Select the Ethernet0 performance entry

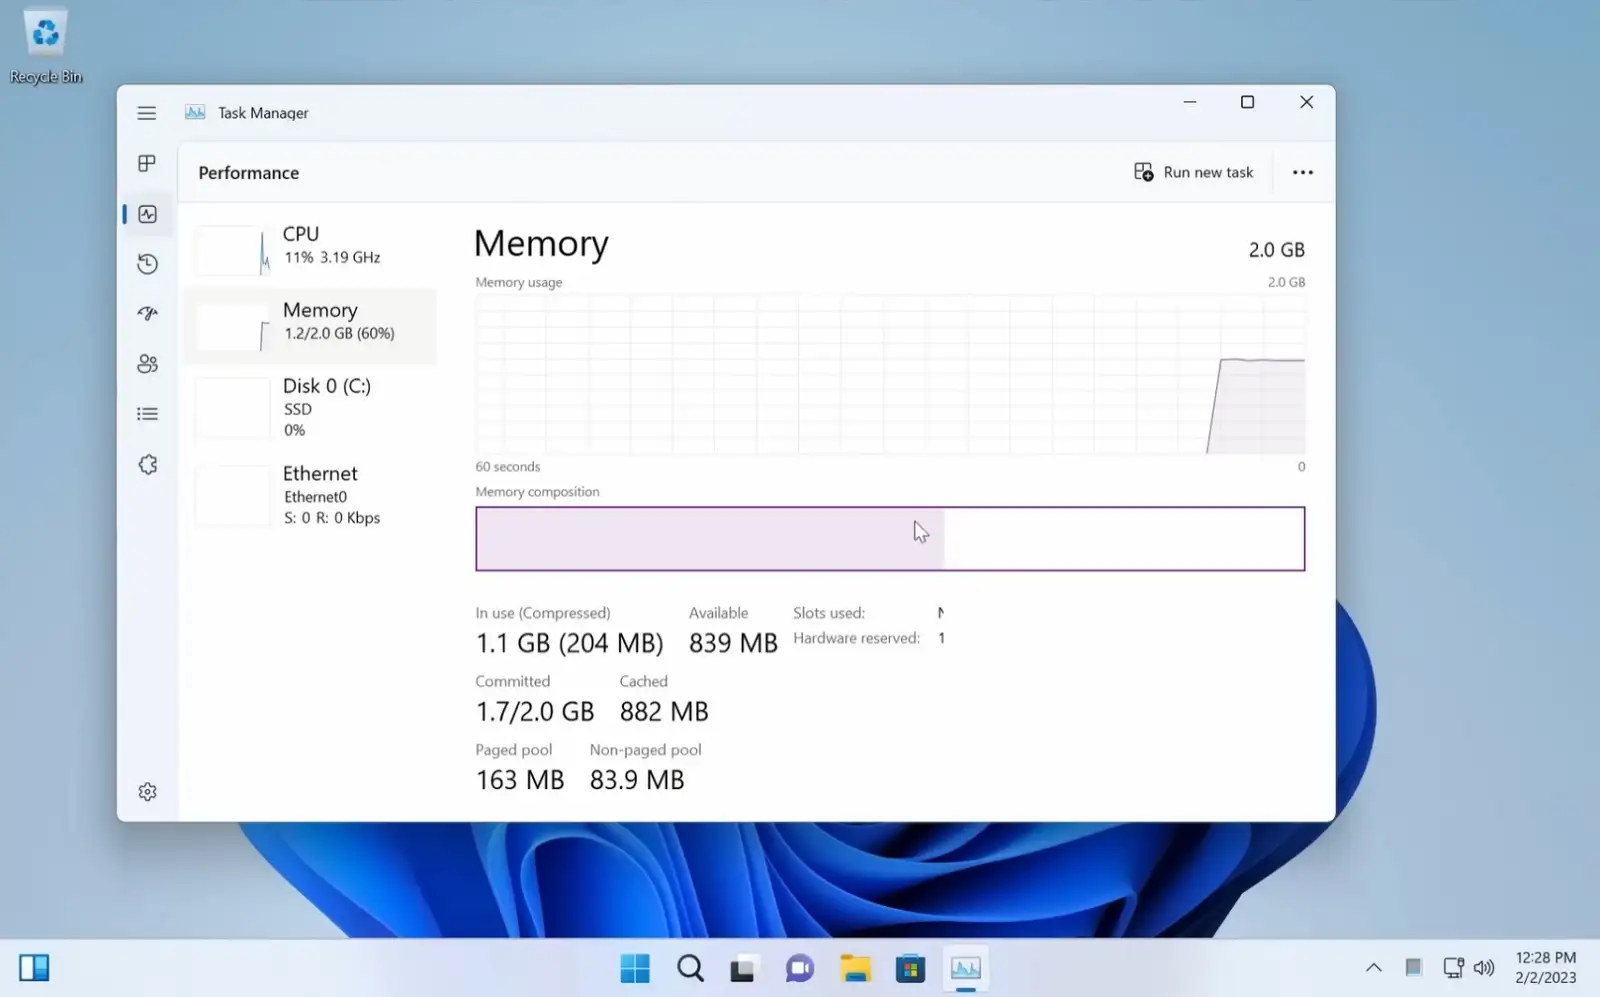point(310,495)
